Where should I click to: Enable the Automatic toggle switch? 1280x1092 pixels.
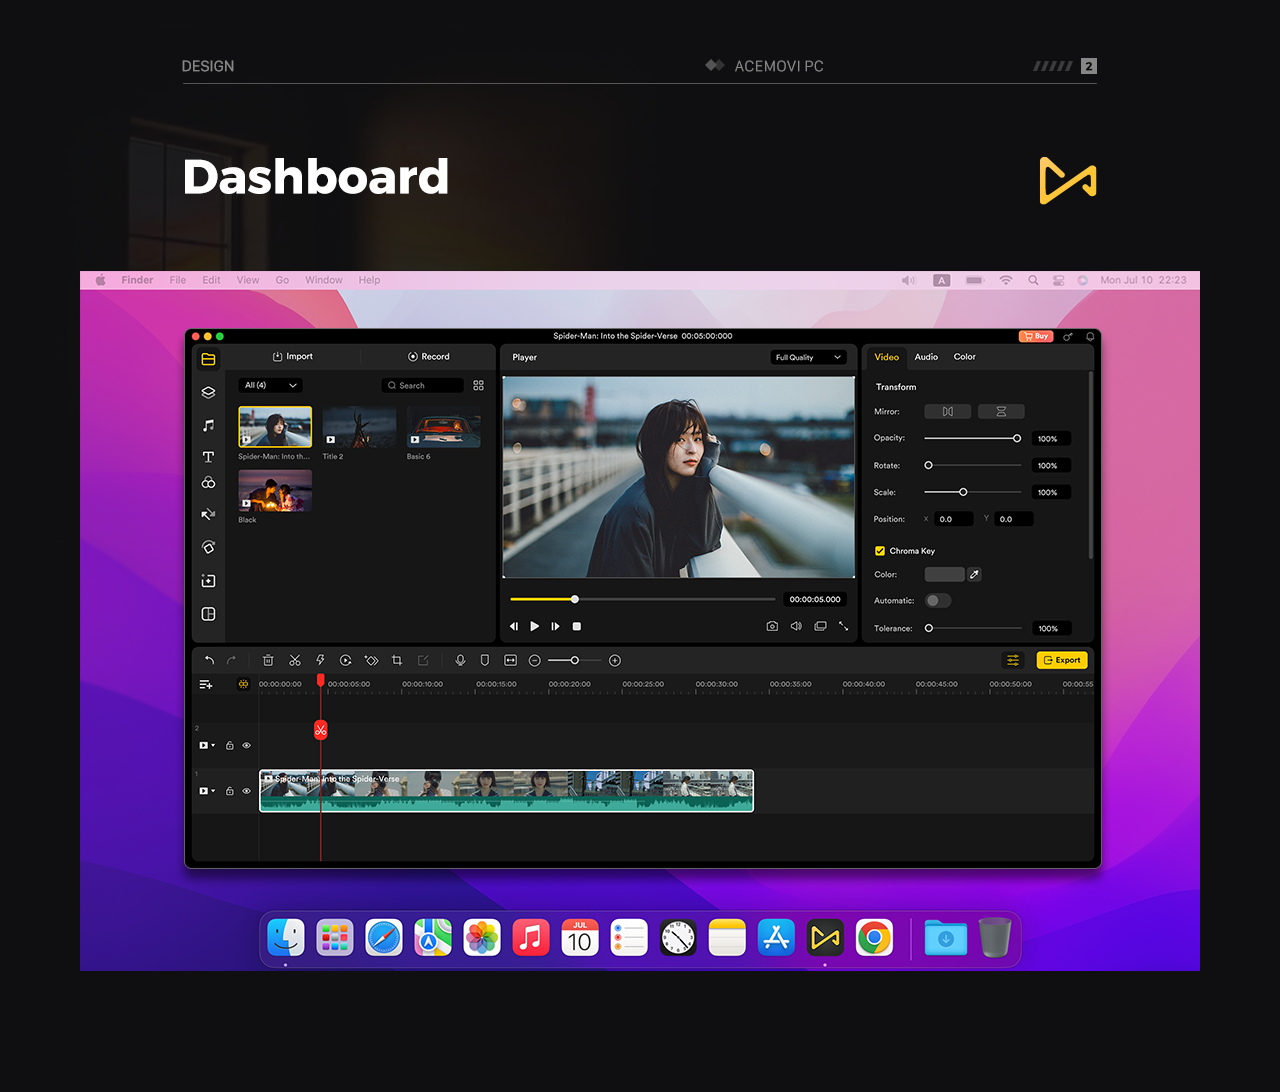(938, 600)
